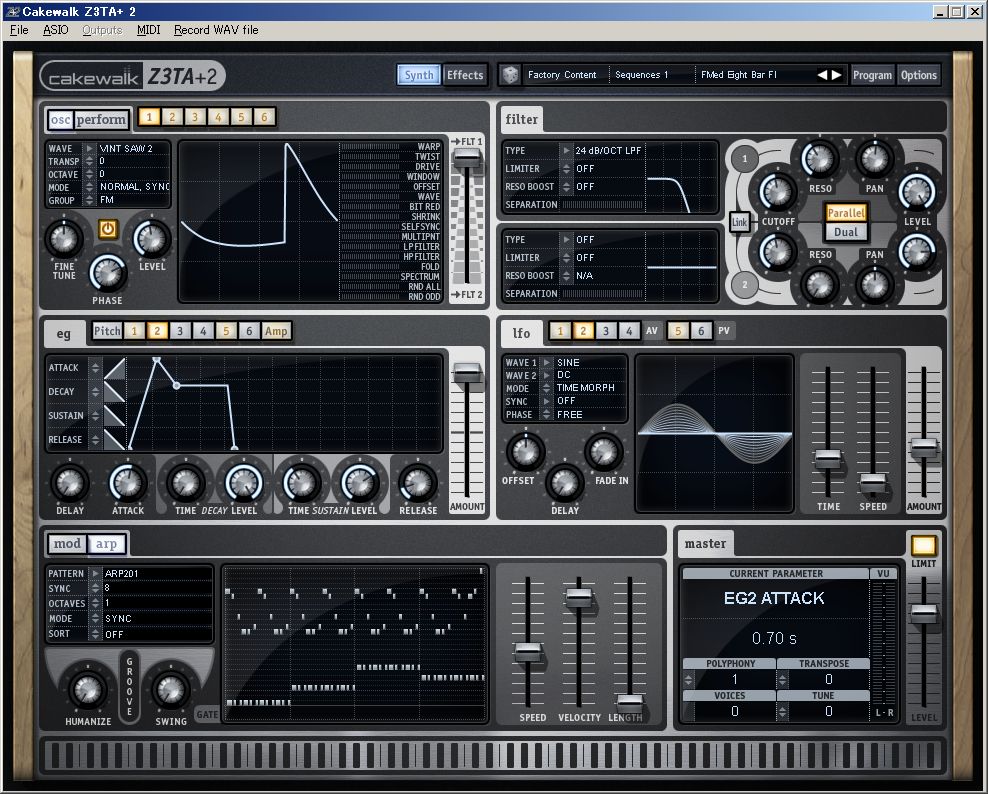The width and height of the screenshot is (988, 794).
Task: Open the LFO WAVE 2 dropdown
Action: tap(546, 375)
